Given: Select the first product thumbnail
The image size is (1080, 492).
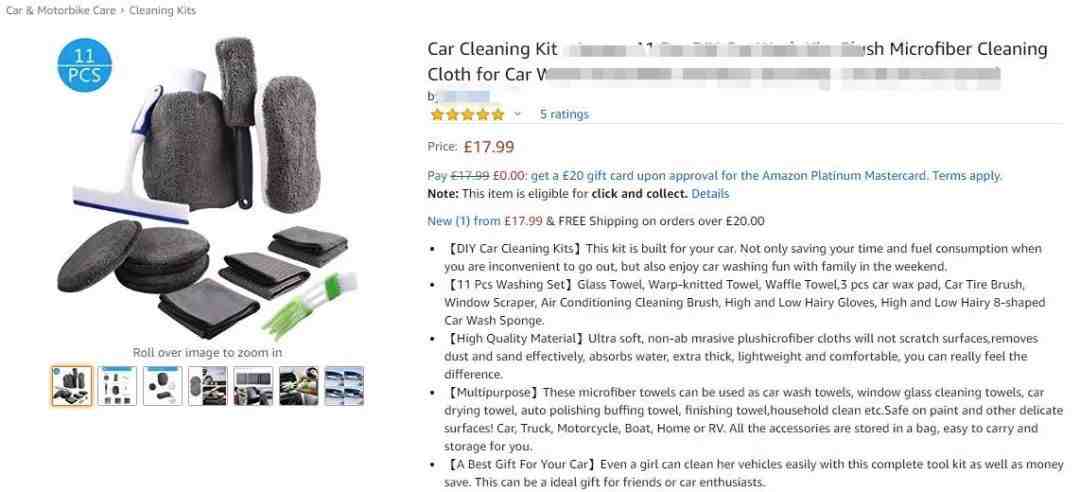Looking at the screenshot, I should pyautogui.click(x=72, y=386).
